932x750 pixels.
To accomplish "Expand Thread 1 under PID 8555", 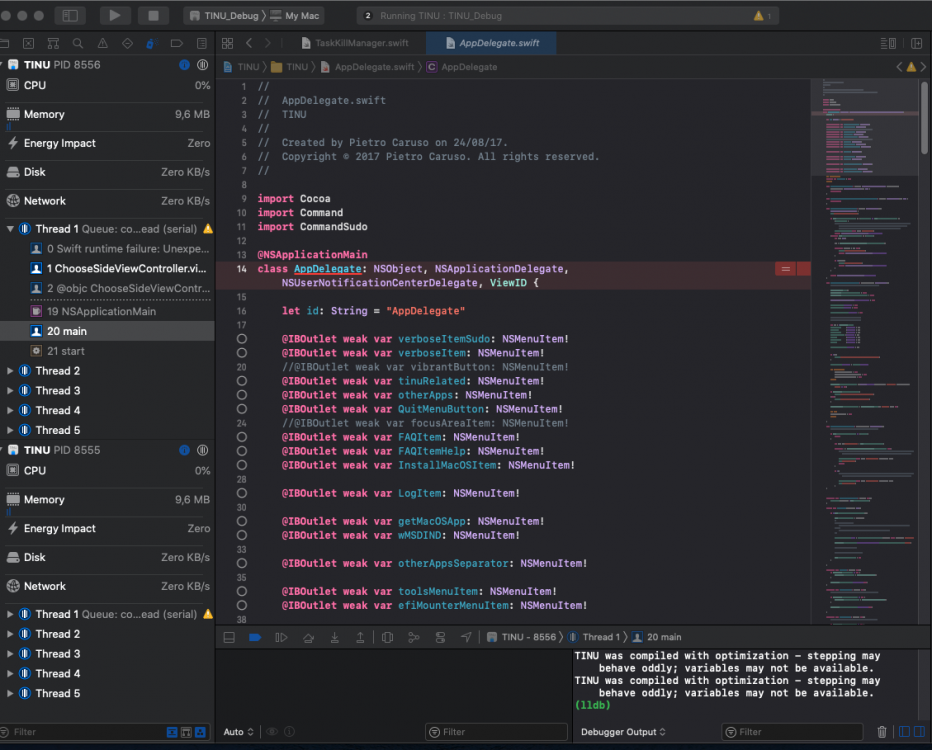I will [x=10, y=615].
